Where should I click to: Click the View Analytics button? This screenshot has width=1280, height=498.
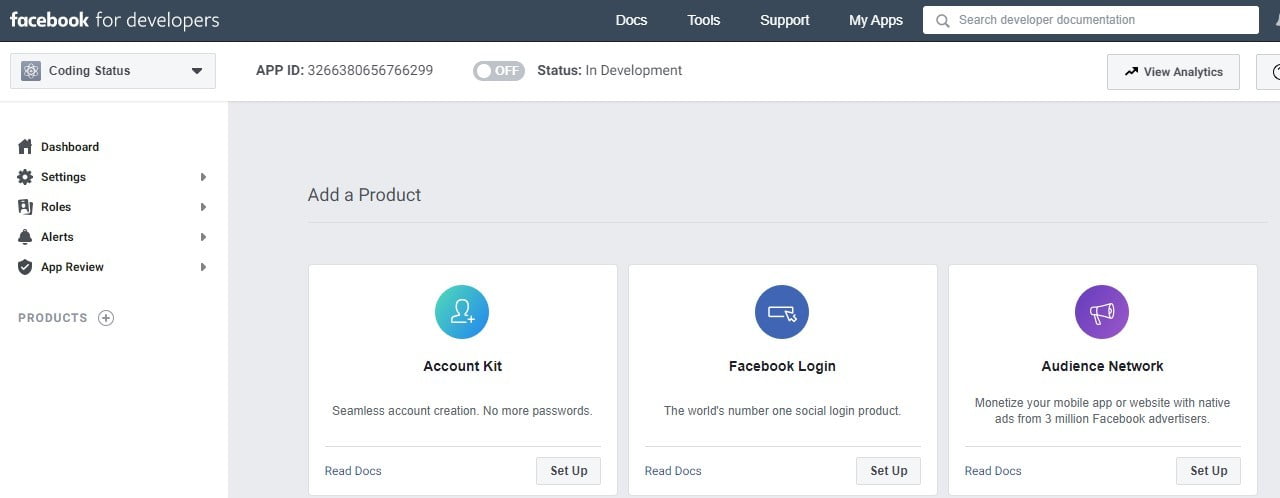point(1173,72)
